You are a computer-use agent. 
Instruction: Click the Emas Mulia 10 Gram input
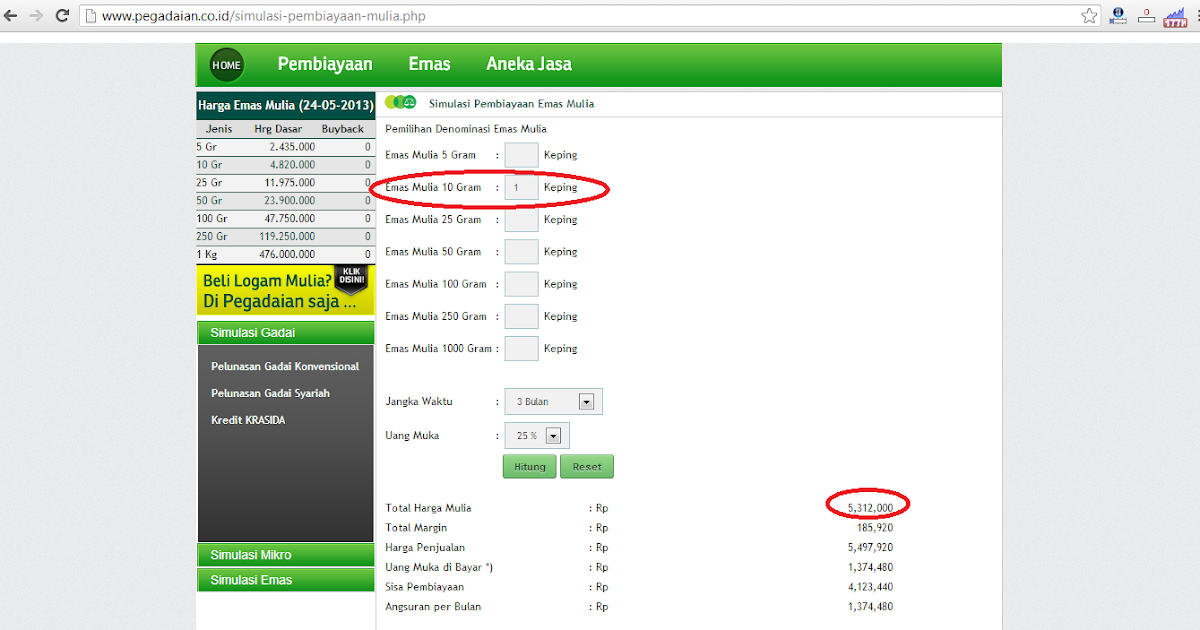521,187
